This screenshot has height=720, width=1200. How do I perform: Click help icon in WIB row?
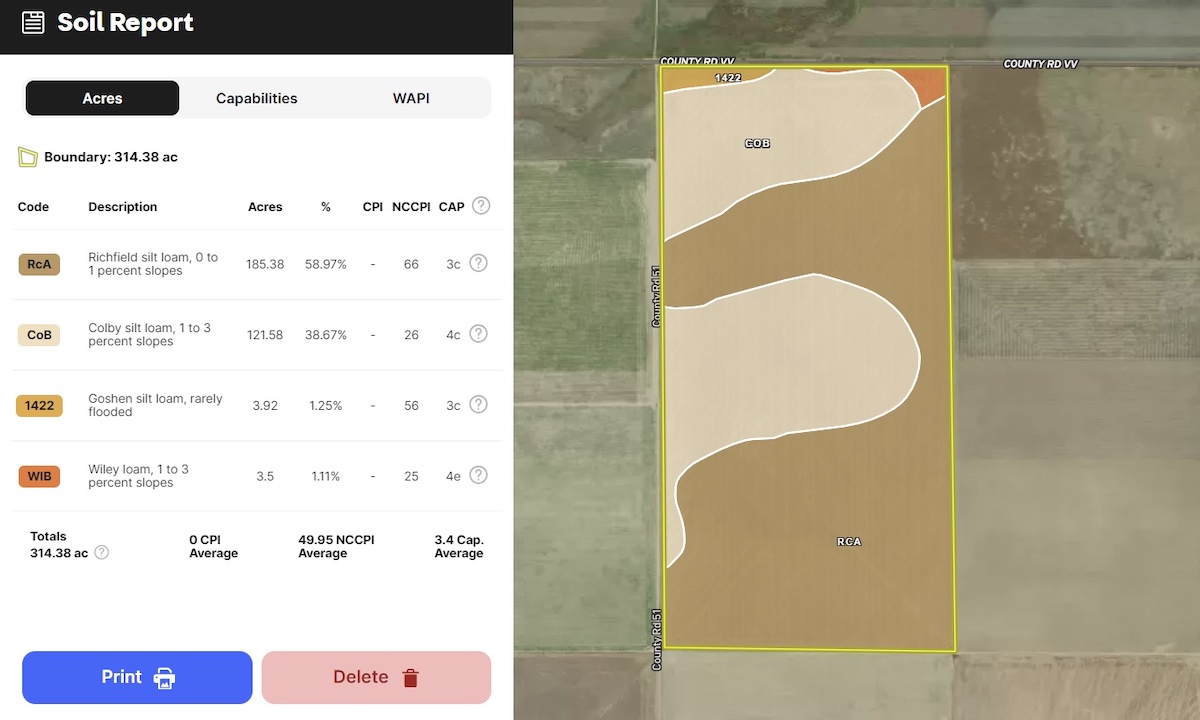pos(479,475)
